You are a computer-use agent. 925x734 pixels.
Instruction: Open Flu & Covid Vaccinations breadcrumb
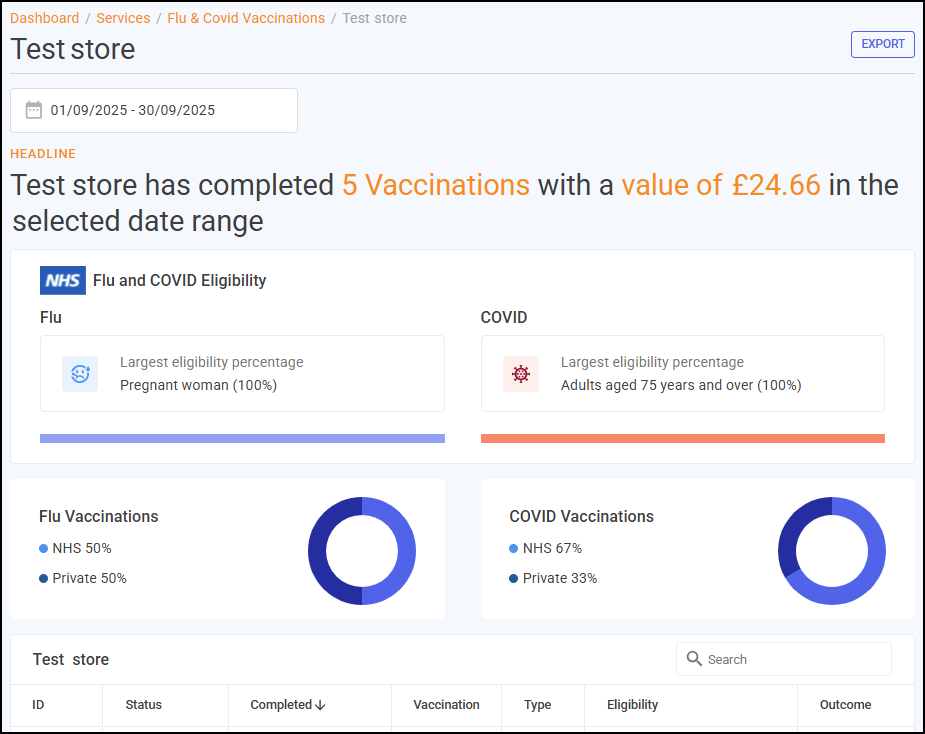coord(246,18)
